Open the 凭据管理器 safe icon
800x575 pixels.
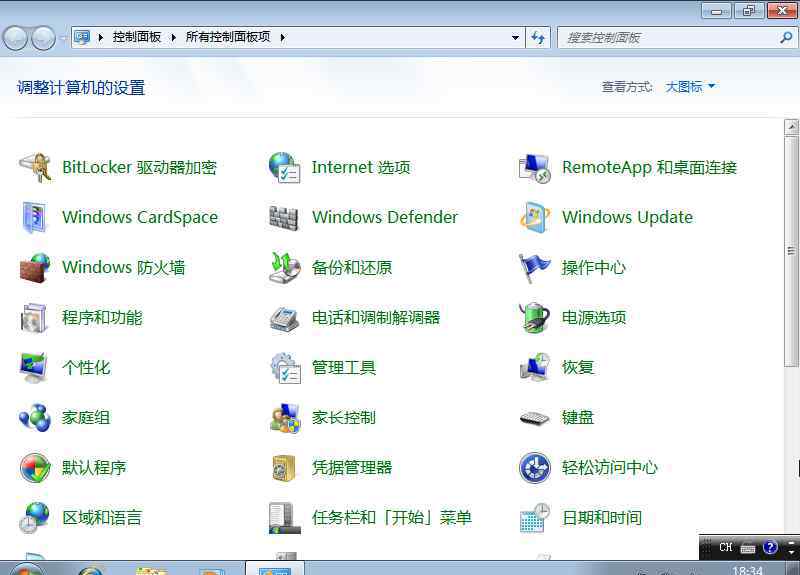point(284,467)
